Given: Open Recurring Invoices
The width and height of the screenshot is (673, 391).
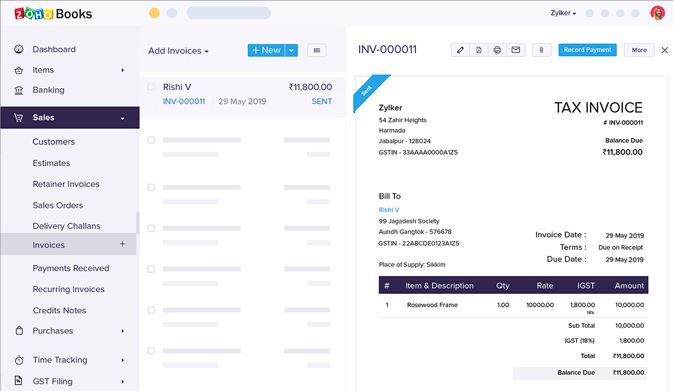Looking at the screenshot, I should tap(69, 289).
